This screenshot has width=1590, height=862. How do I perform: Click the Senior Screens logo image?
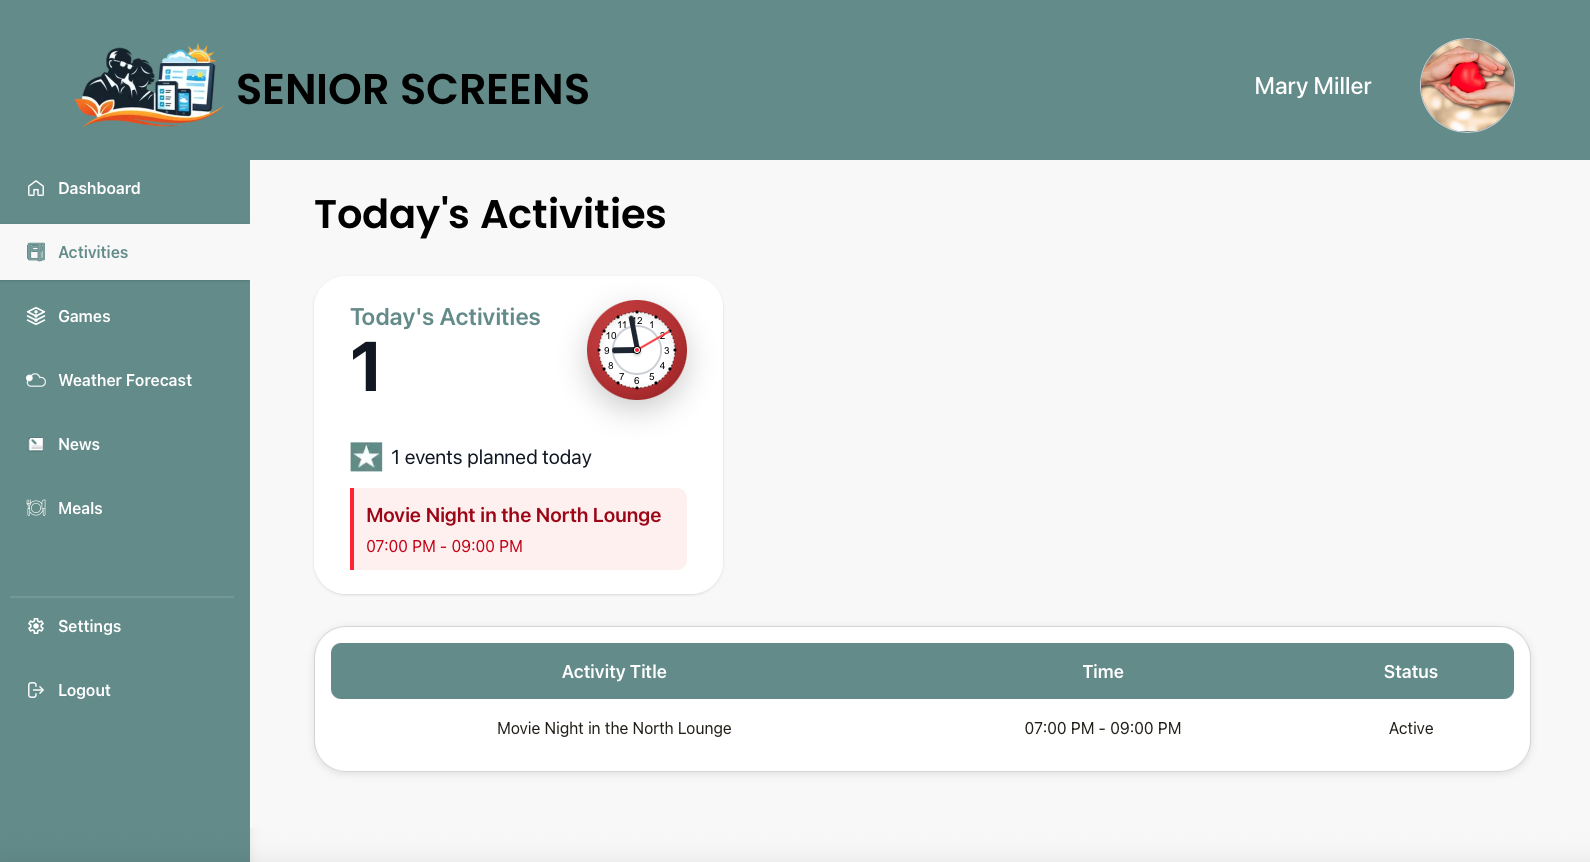[149, 86]
